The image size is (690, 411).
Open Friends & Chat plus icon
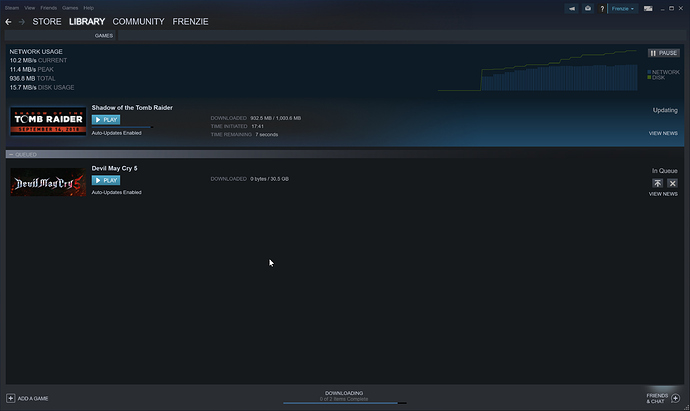675,398
